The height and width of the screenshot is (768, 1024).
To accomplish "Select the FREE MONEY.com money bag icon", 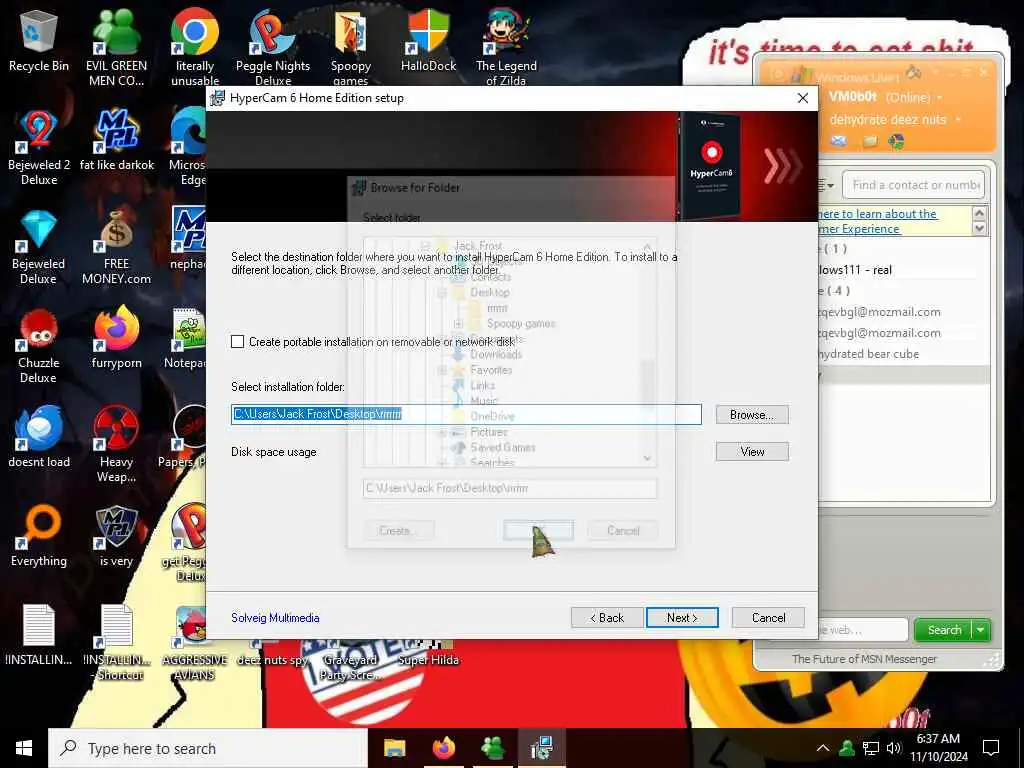I will click(x=116, y=247).
